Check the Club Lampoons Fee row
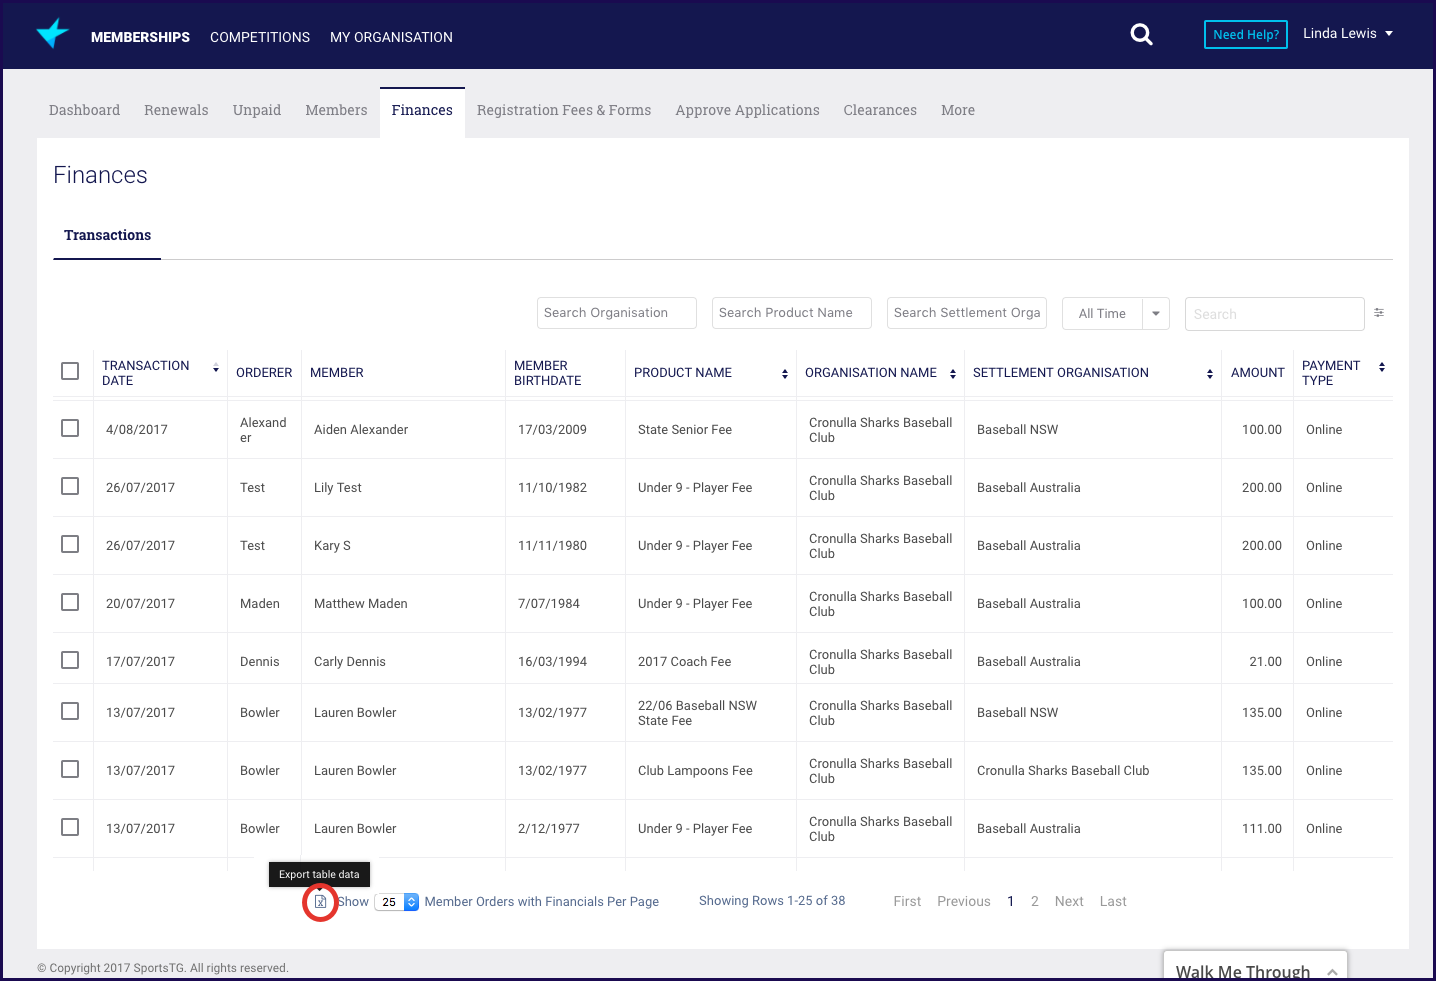Image resolution: width=1436 pixels, height=981 pixels. point(70,769)
